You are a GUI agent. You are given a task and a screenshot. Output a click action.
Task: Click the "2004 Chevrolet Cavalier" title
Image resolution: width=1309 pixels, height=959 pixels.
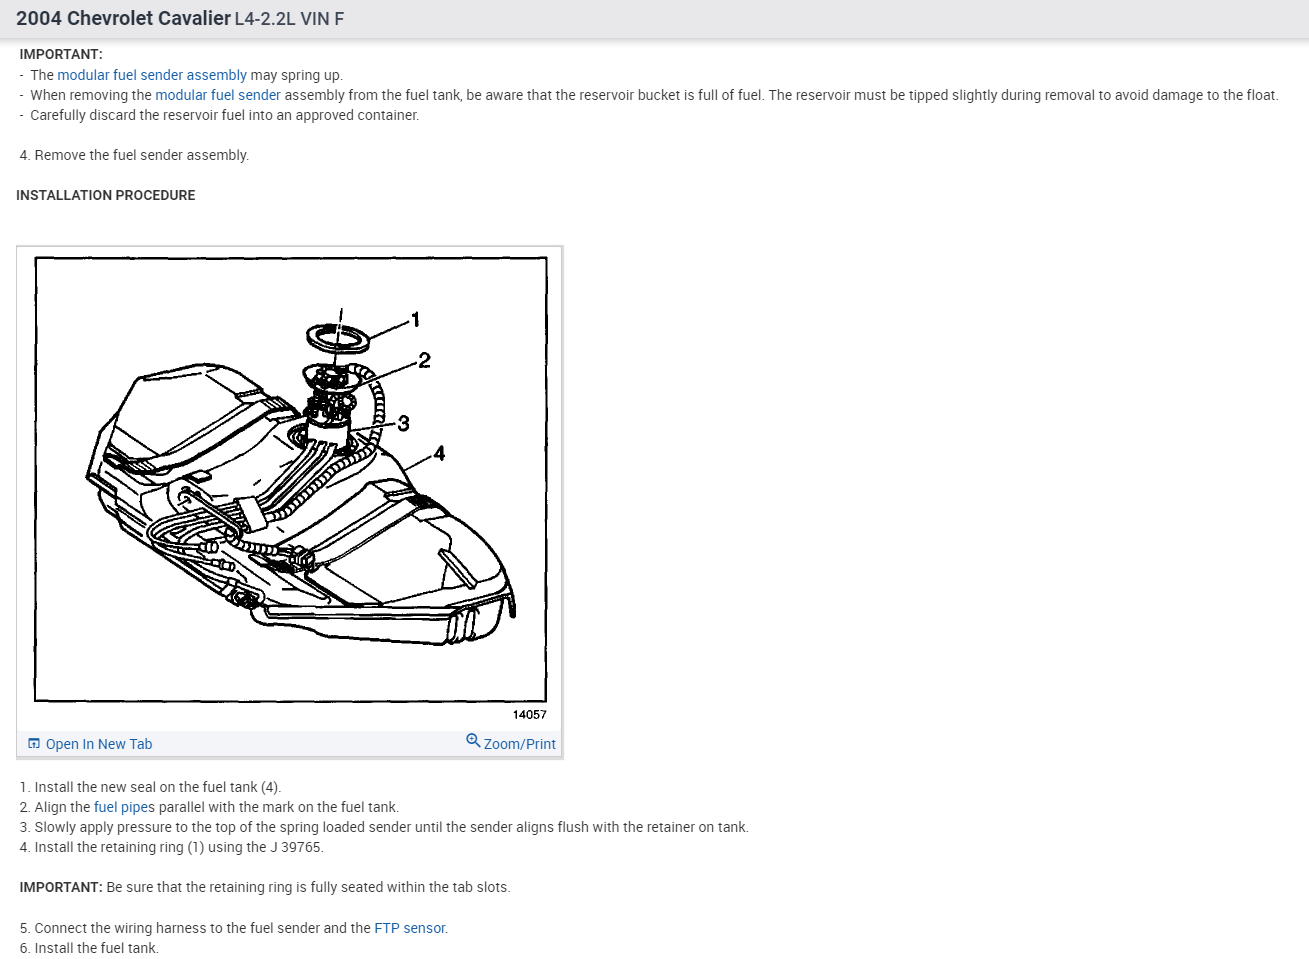pos(123,19)
